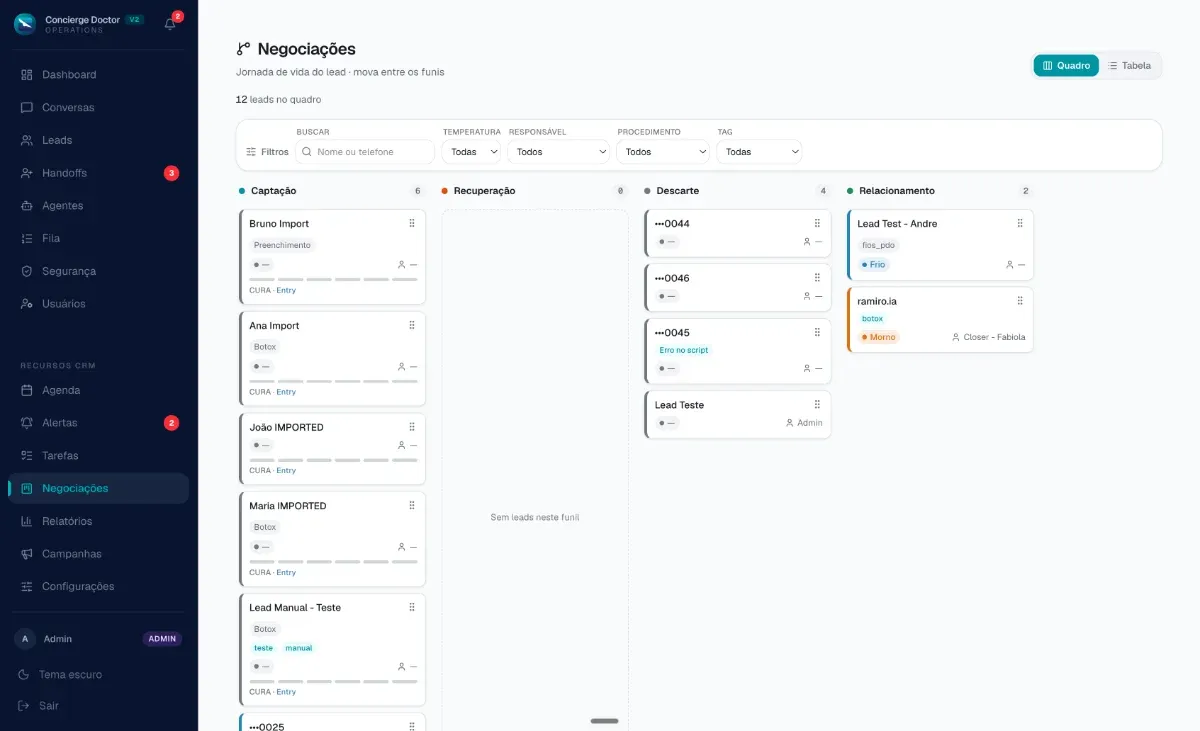Click the scroll handle under Recuperação column
Image resolution: width=1200 pixels, height=731 pixels.
pyautogui.click(x=604, y=721)
